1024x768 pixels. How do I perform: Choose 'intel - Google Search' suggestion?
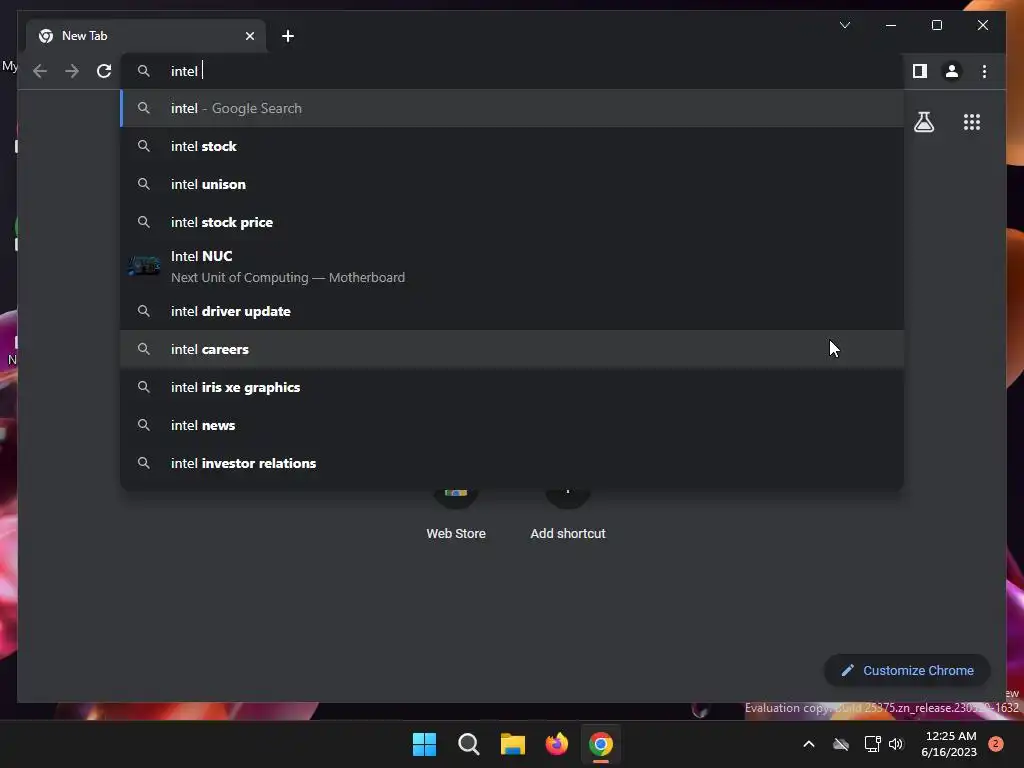tap(512, 108)
